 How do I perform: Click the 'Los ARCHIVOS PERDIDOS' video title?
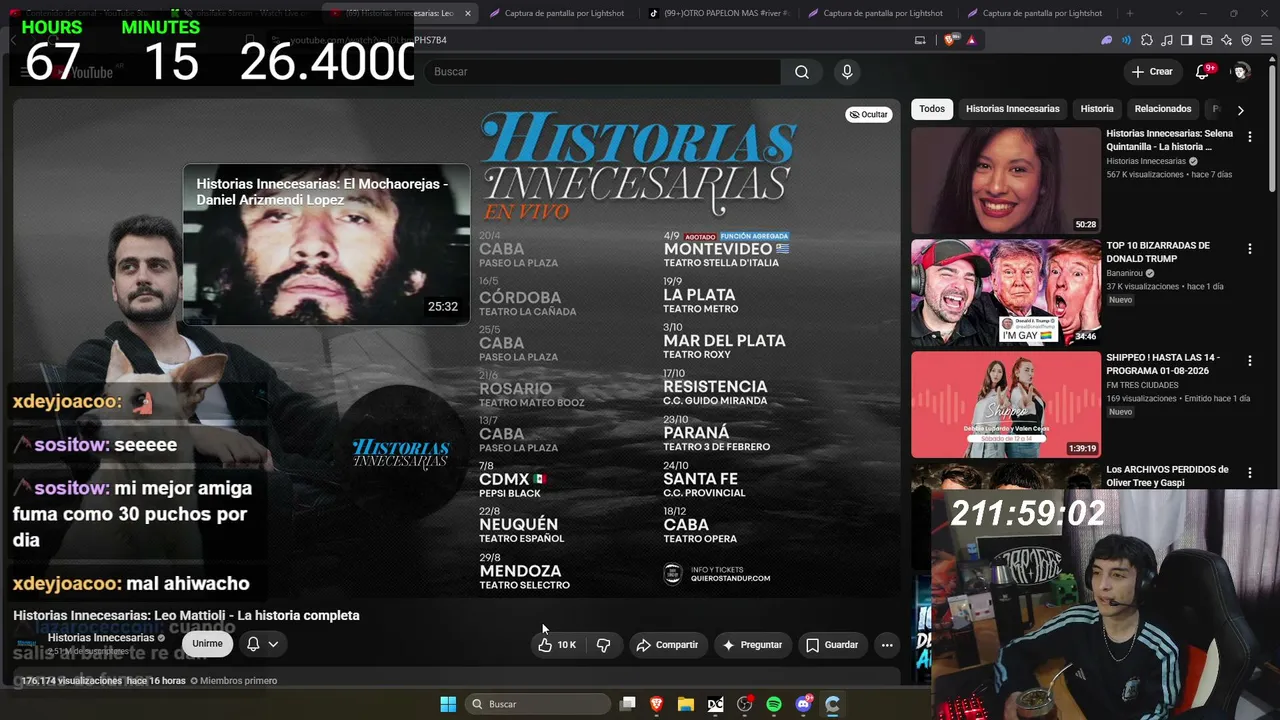pos(1167,476)
